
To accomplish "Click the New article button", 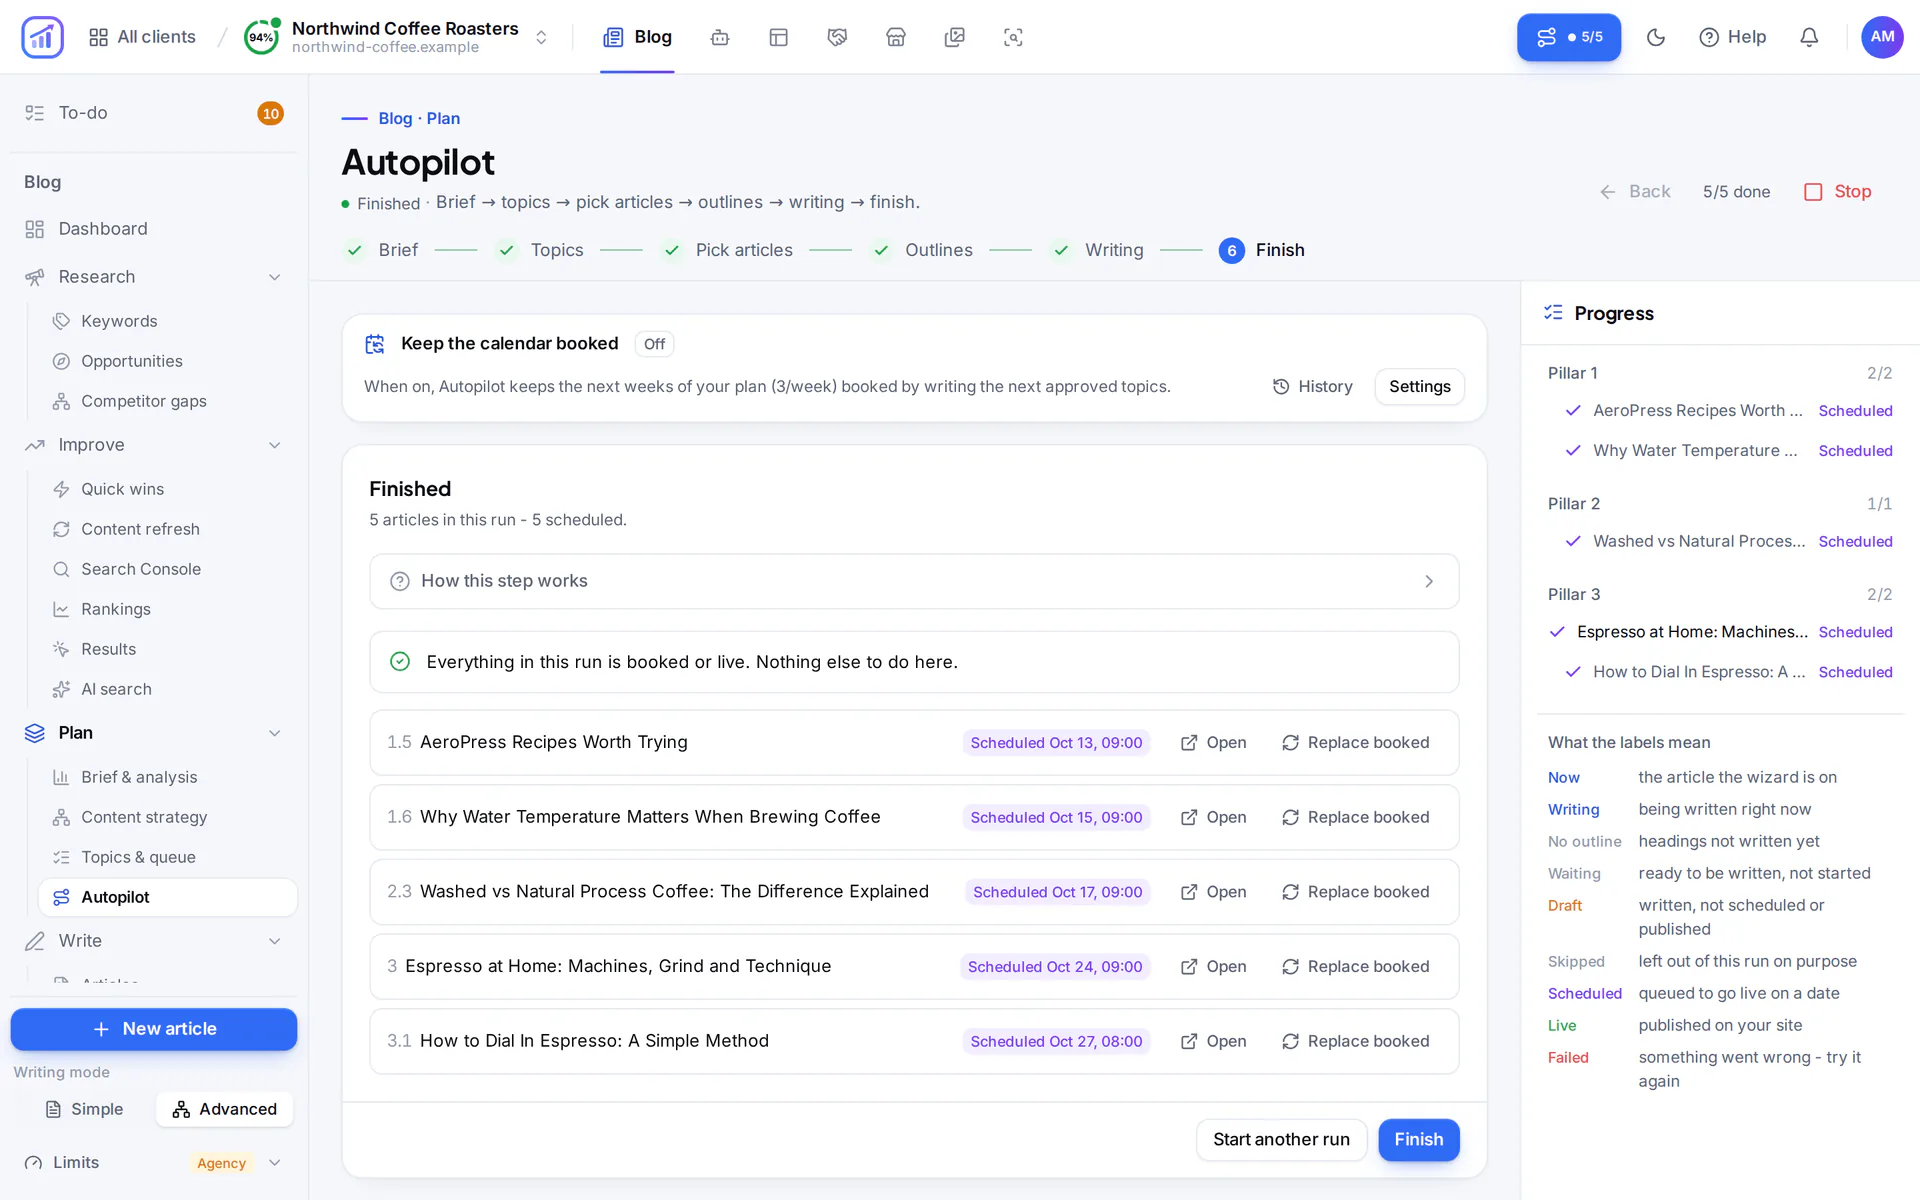I will (x=154, y=1029).
